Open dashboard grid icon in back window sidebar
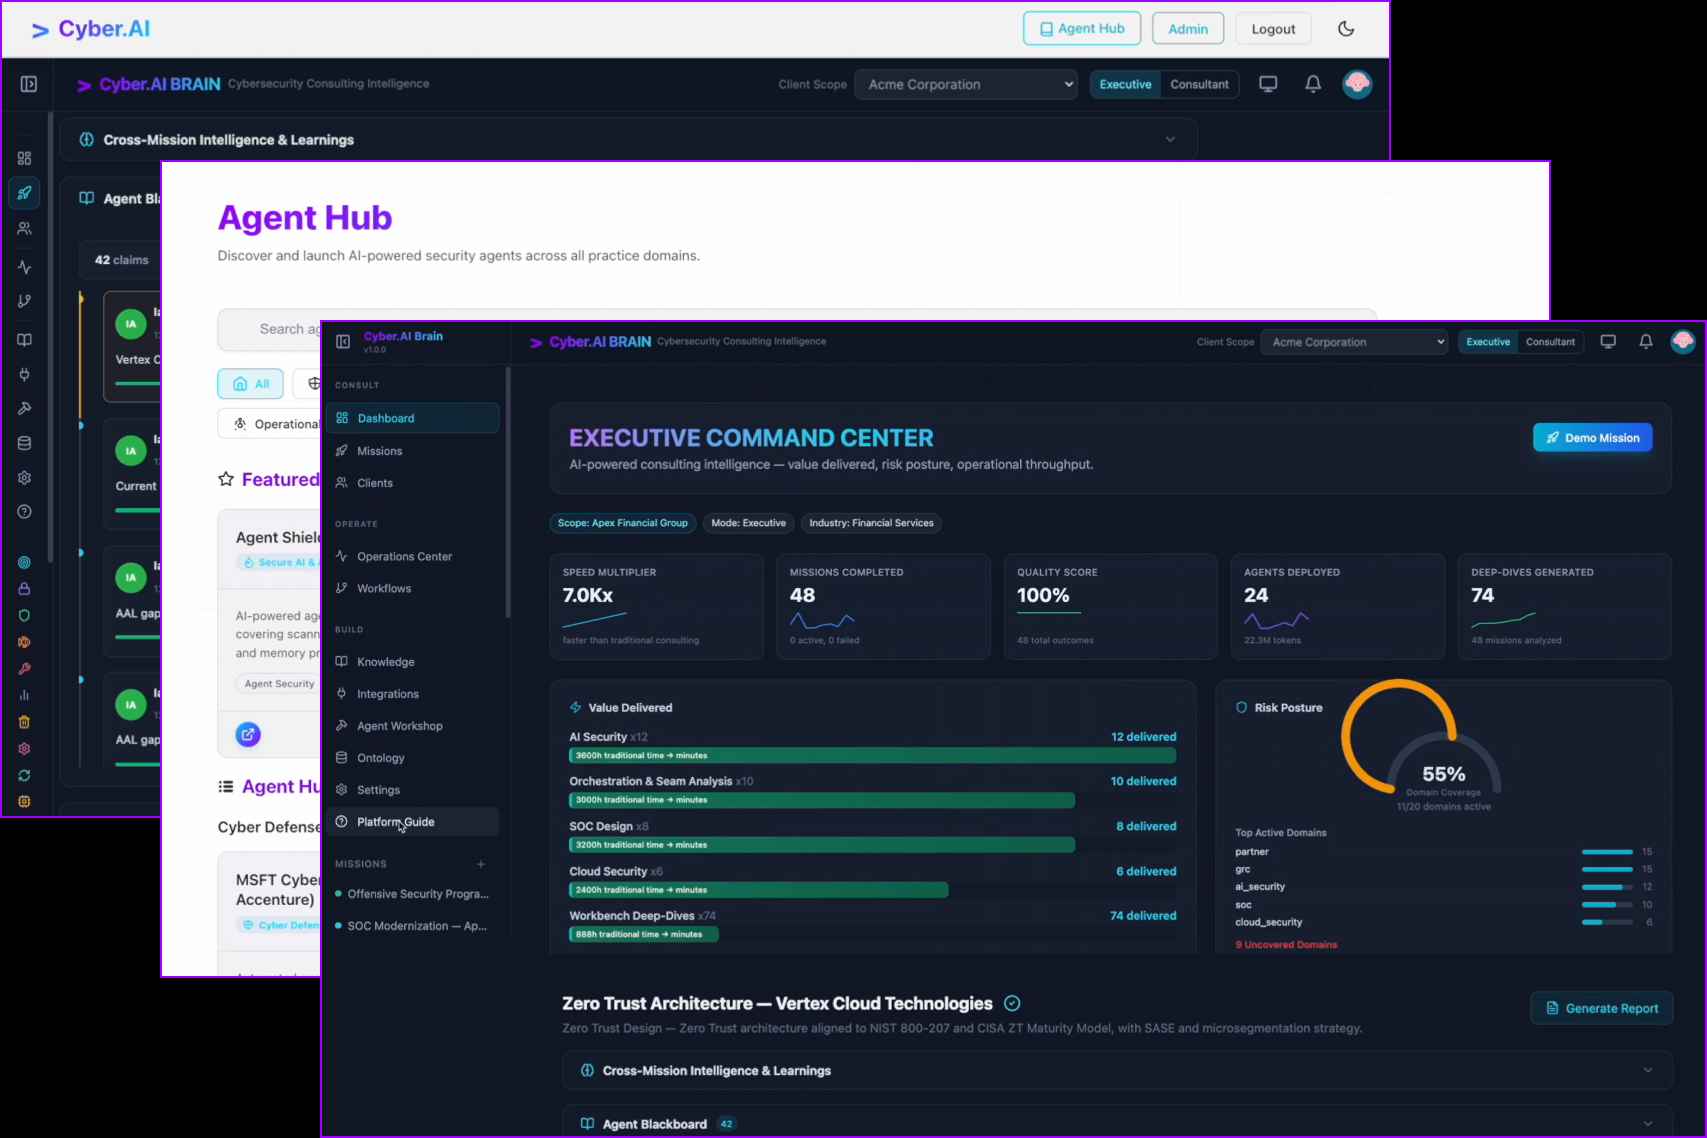The height and width of the screenshot is (1138, 1707). coord(24,158)
